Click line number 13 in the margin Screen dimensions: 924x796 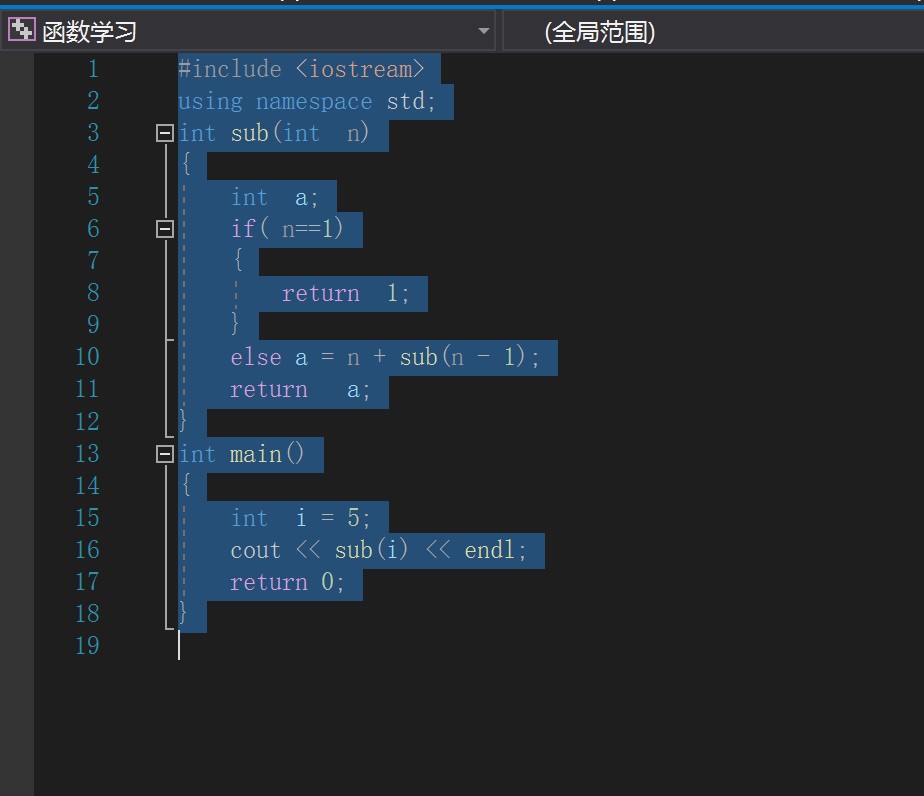87,453
